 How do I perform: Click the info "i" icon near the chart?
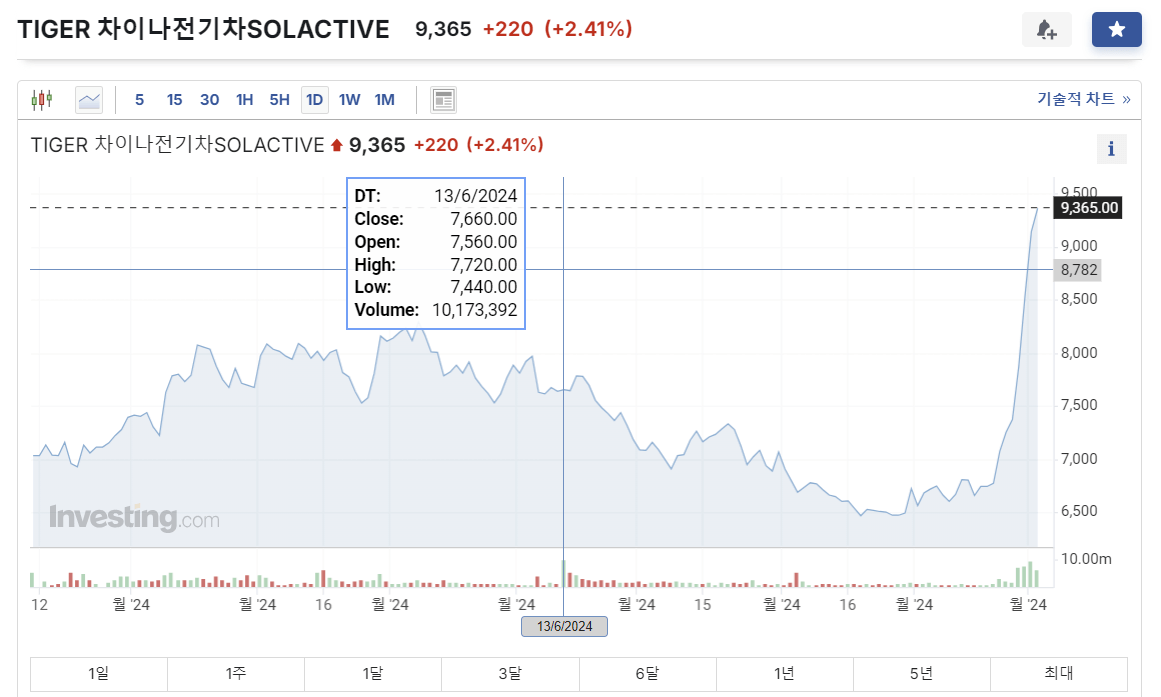1111,148
